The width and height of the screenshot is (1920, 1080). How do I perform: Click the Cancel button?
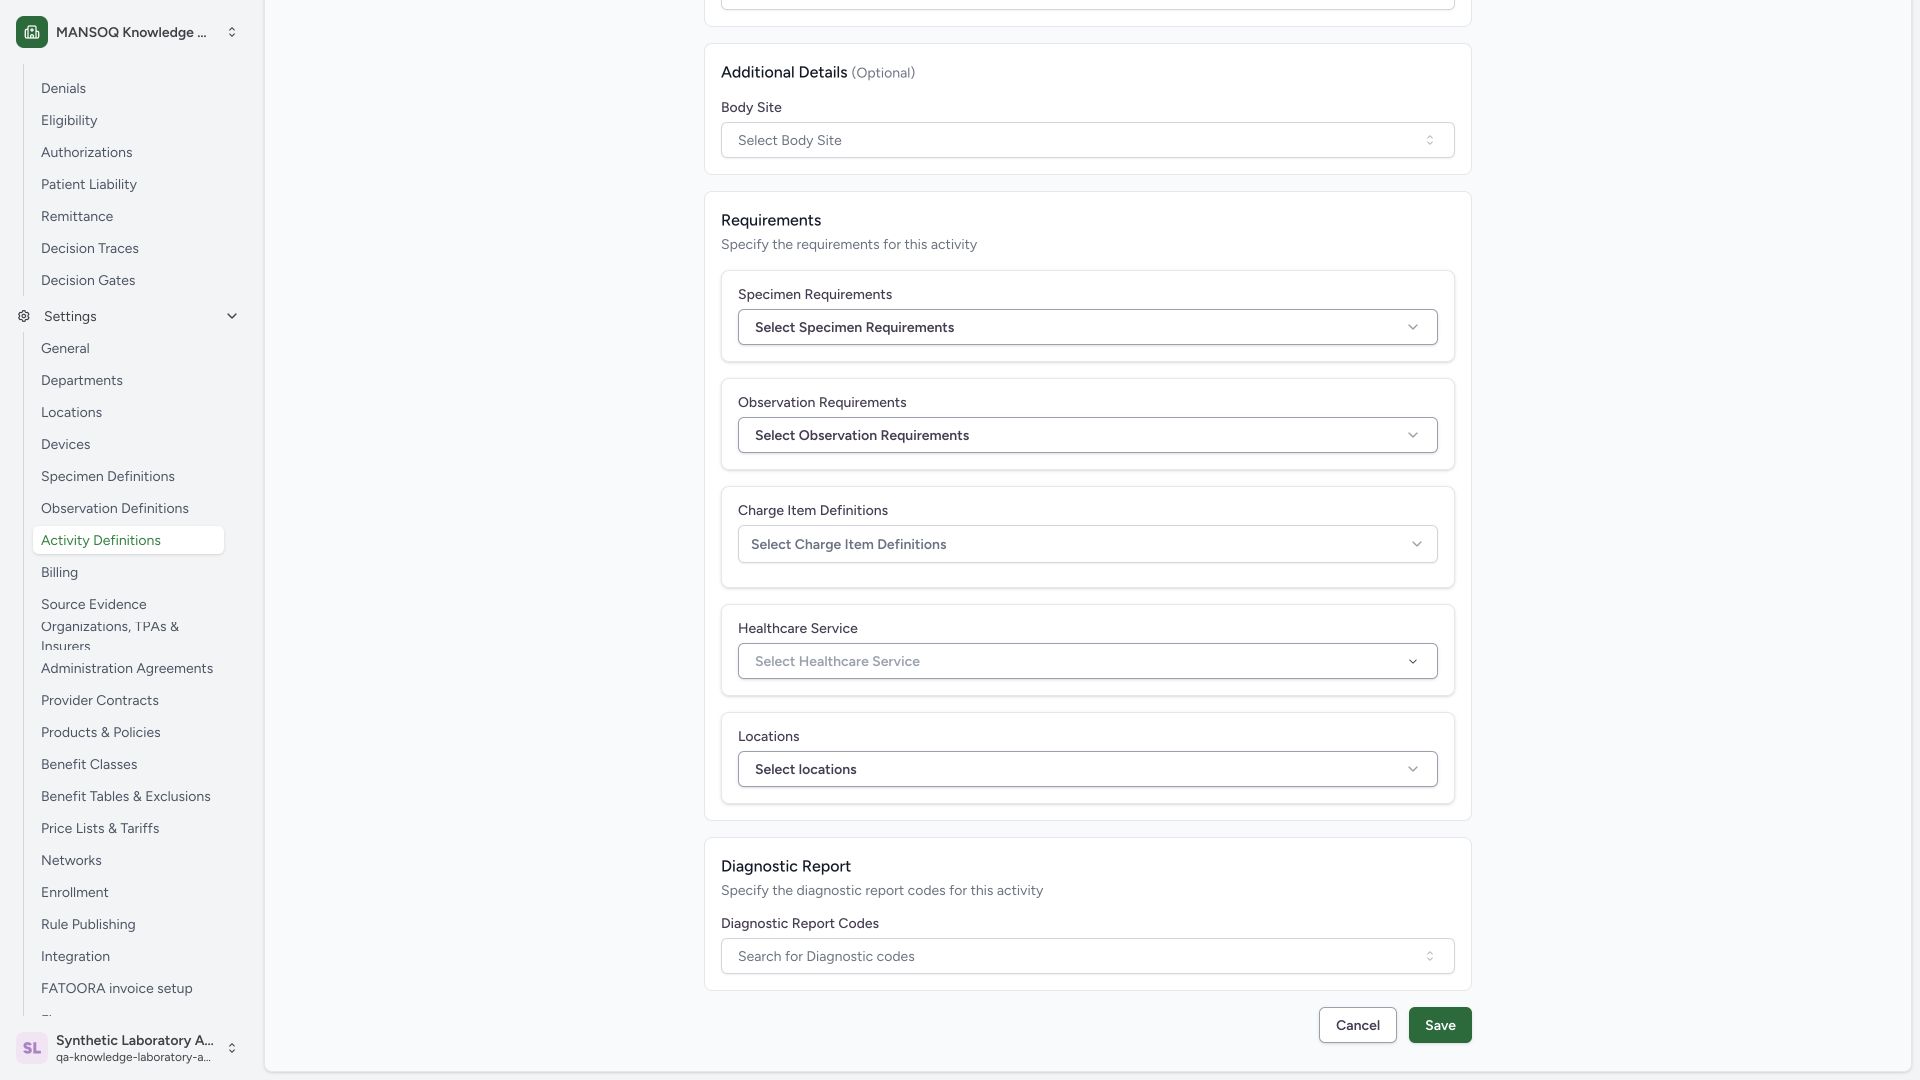(1357, 1025)
